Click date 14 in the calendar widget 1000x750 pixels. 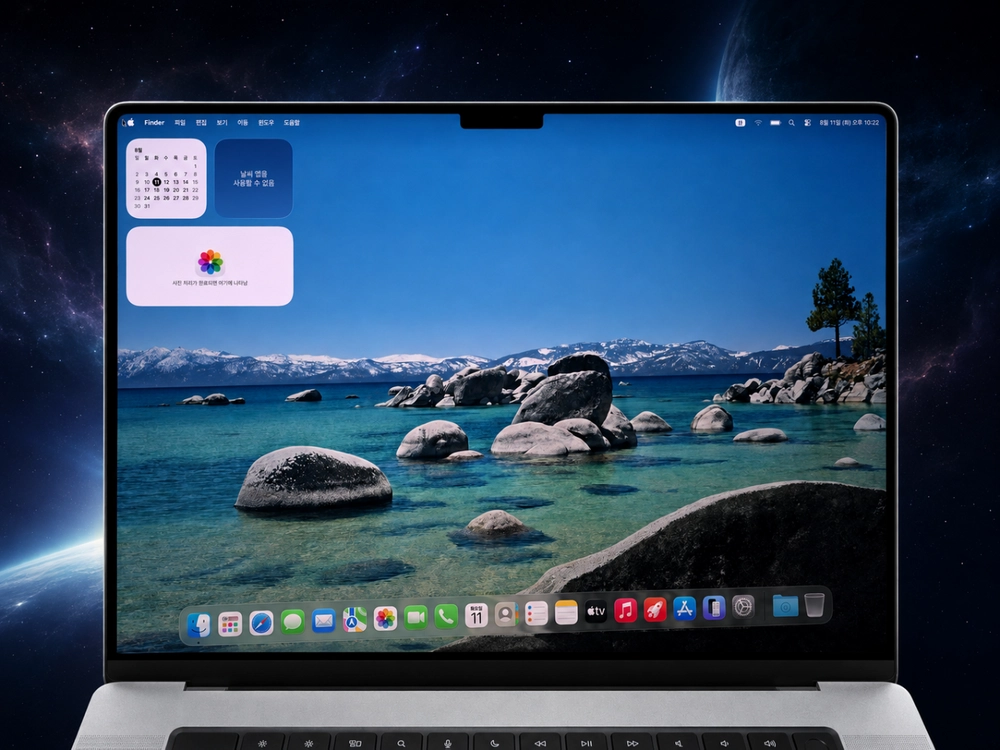[x=186, y=182]
